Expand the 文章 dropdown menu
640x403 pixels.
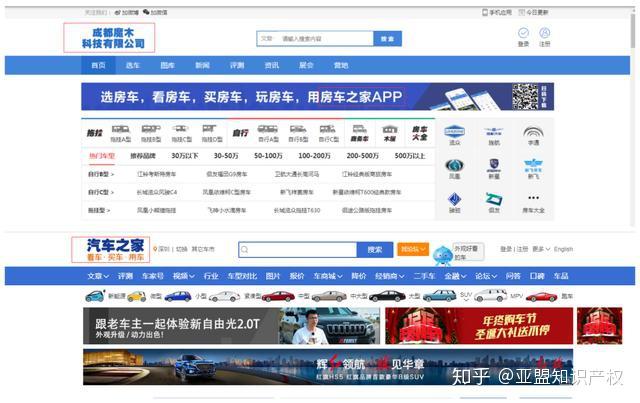(98, 276)
